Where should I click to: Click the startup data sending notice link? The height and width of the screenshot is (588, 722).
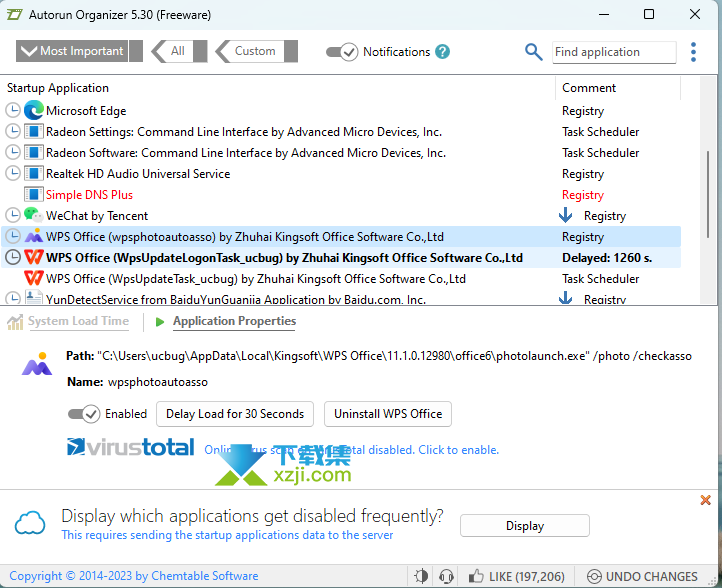pyautogui.click(x=227, y=535)
